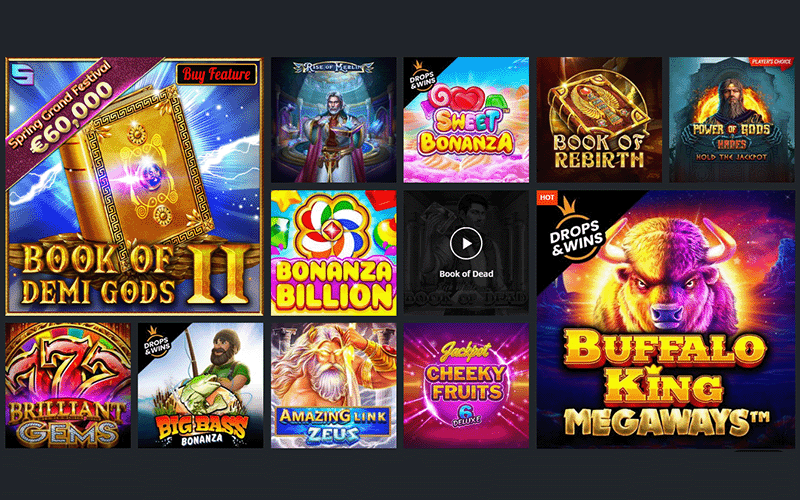Click the Player's Choice ribbon on Hades tile
800x500 pixels.
771,62
